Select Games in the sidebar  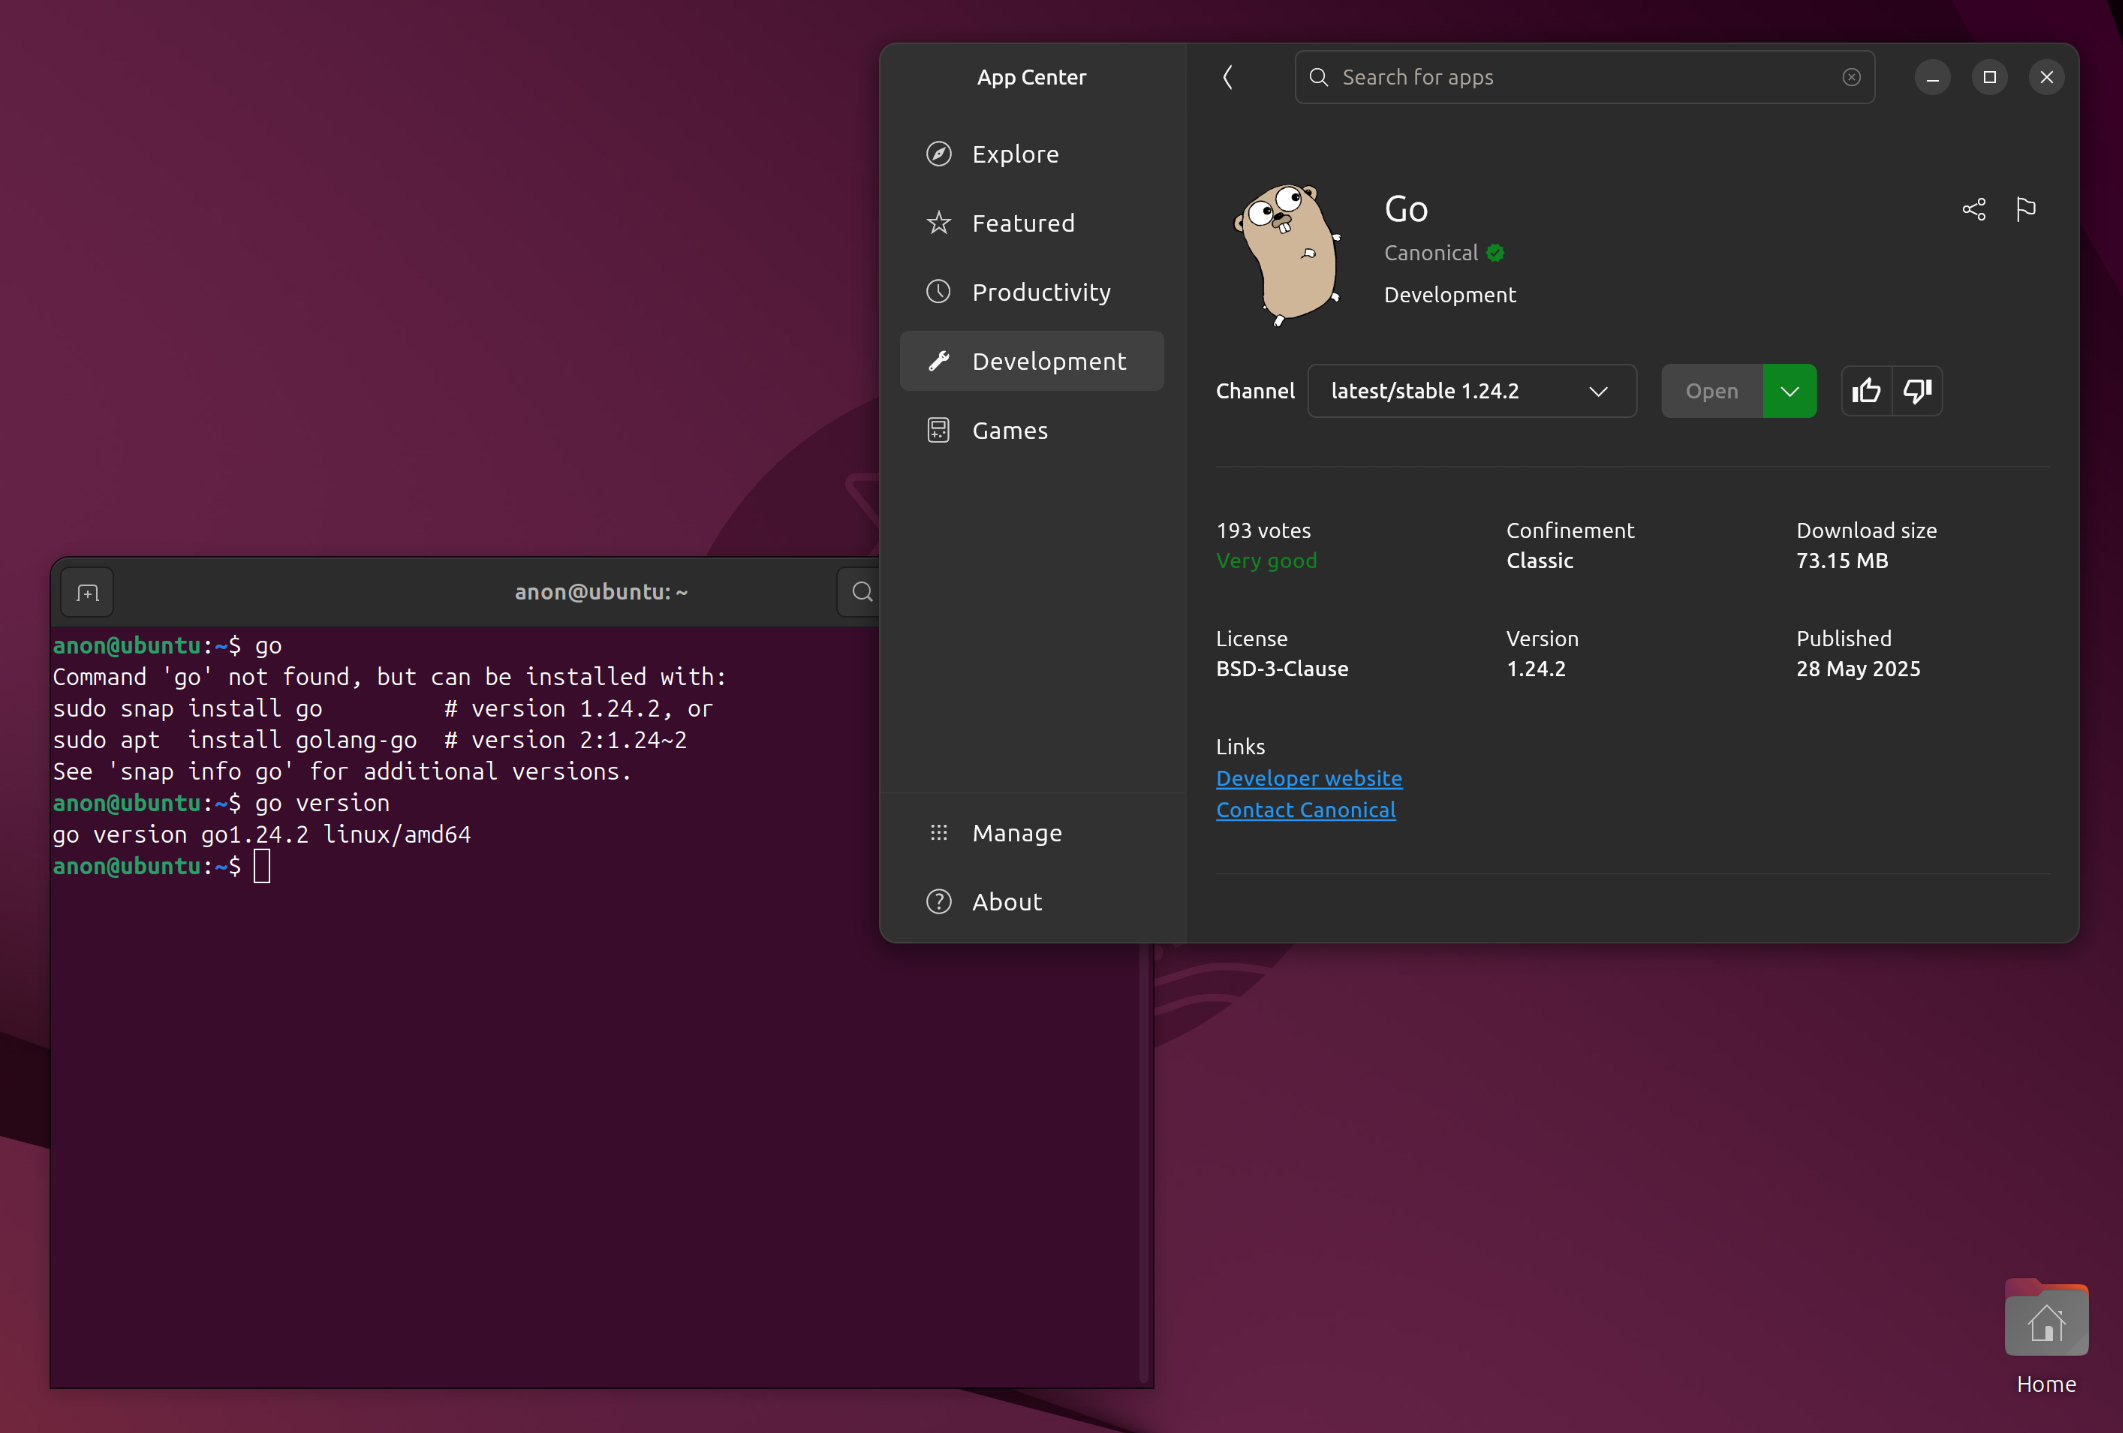click(1032, 430)
